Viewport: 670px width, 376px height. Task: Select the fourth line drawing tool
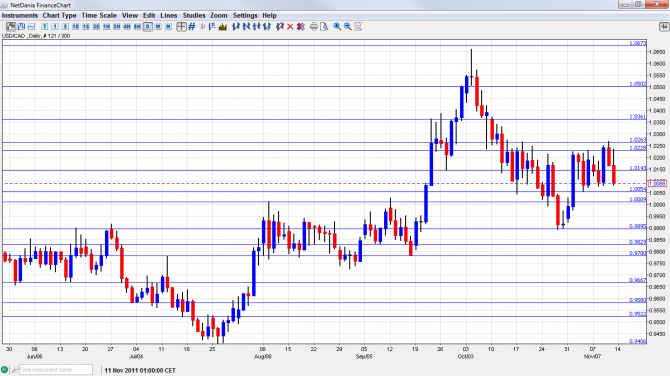coord(267,26)
